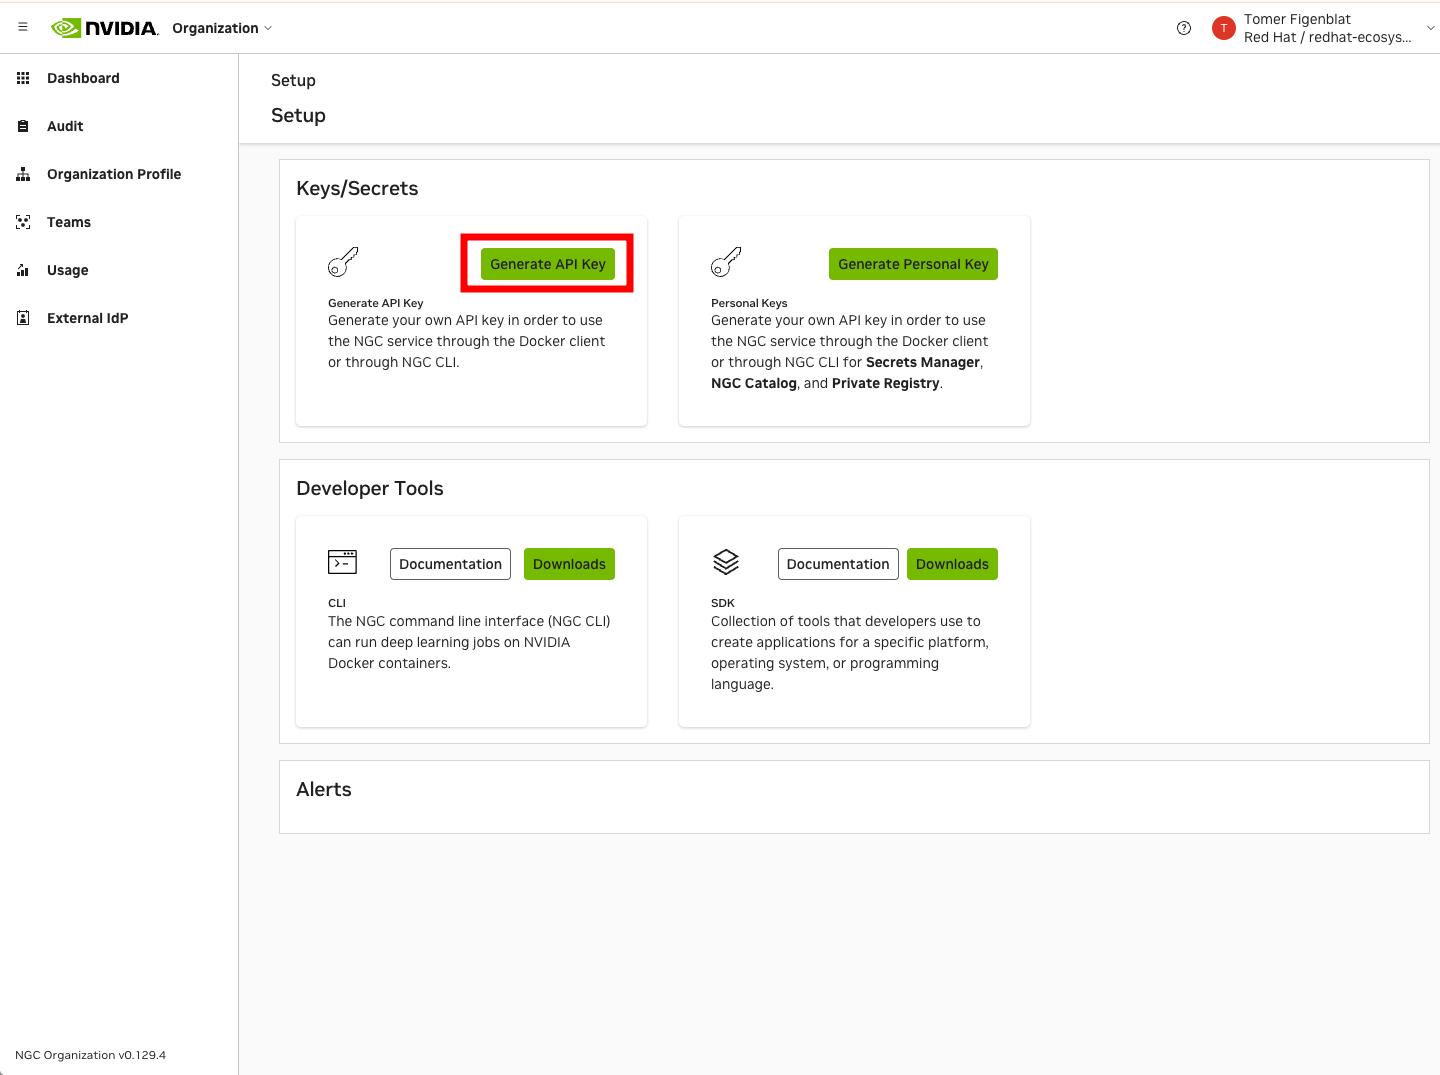Click the External IdP badge icon
Screen dimensions: 1440x1075
tap(23, 318)
